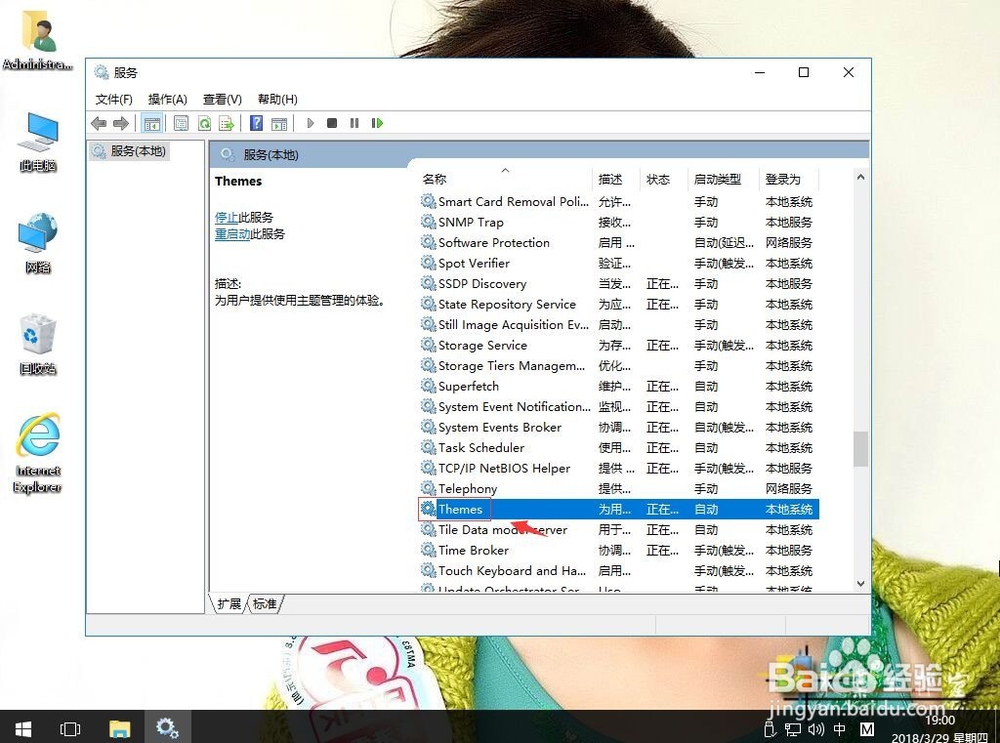The width and height of the screenshot is (1000, 743).
Task: Click the gear icon beside Task Scheduler
Action: click(x=428, y=447)
